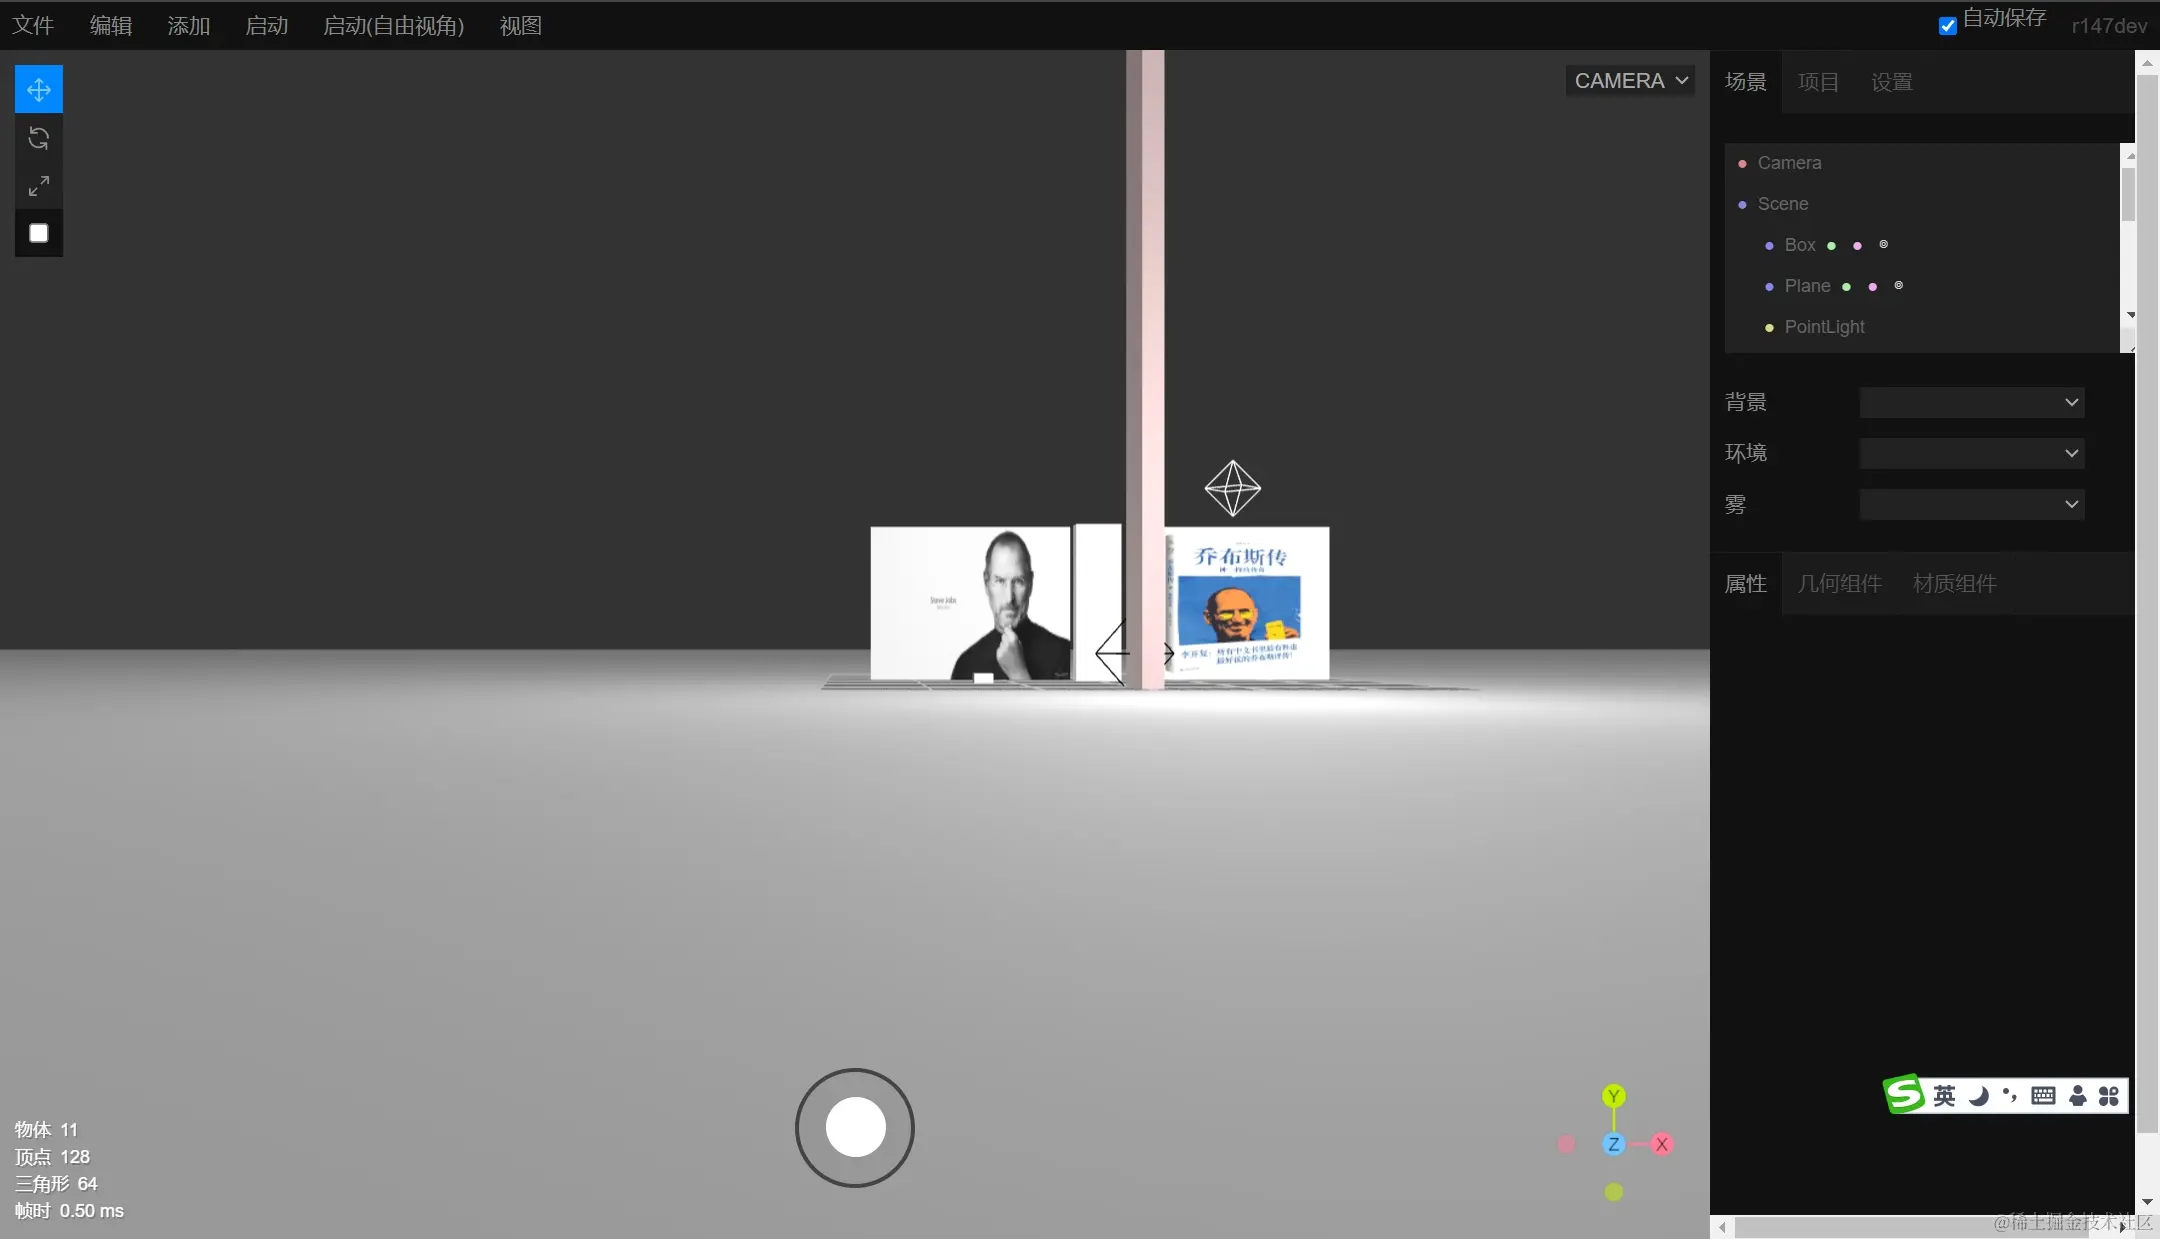Click the Y axis on viewport gizmo

point(1613,1096)
